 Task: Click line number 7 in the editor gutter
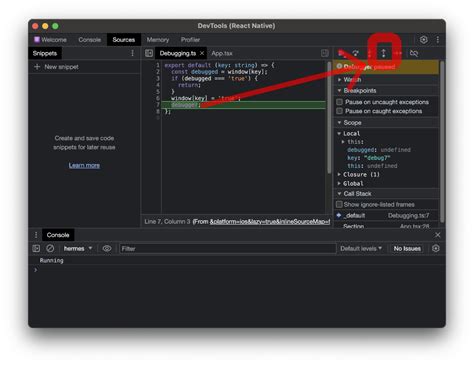[158, 105]
